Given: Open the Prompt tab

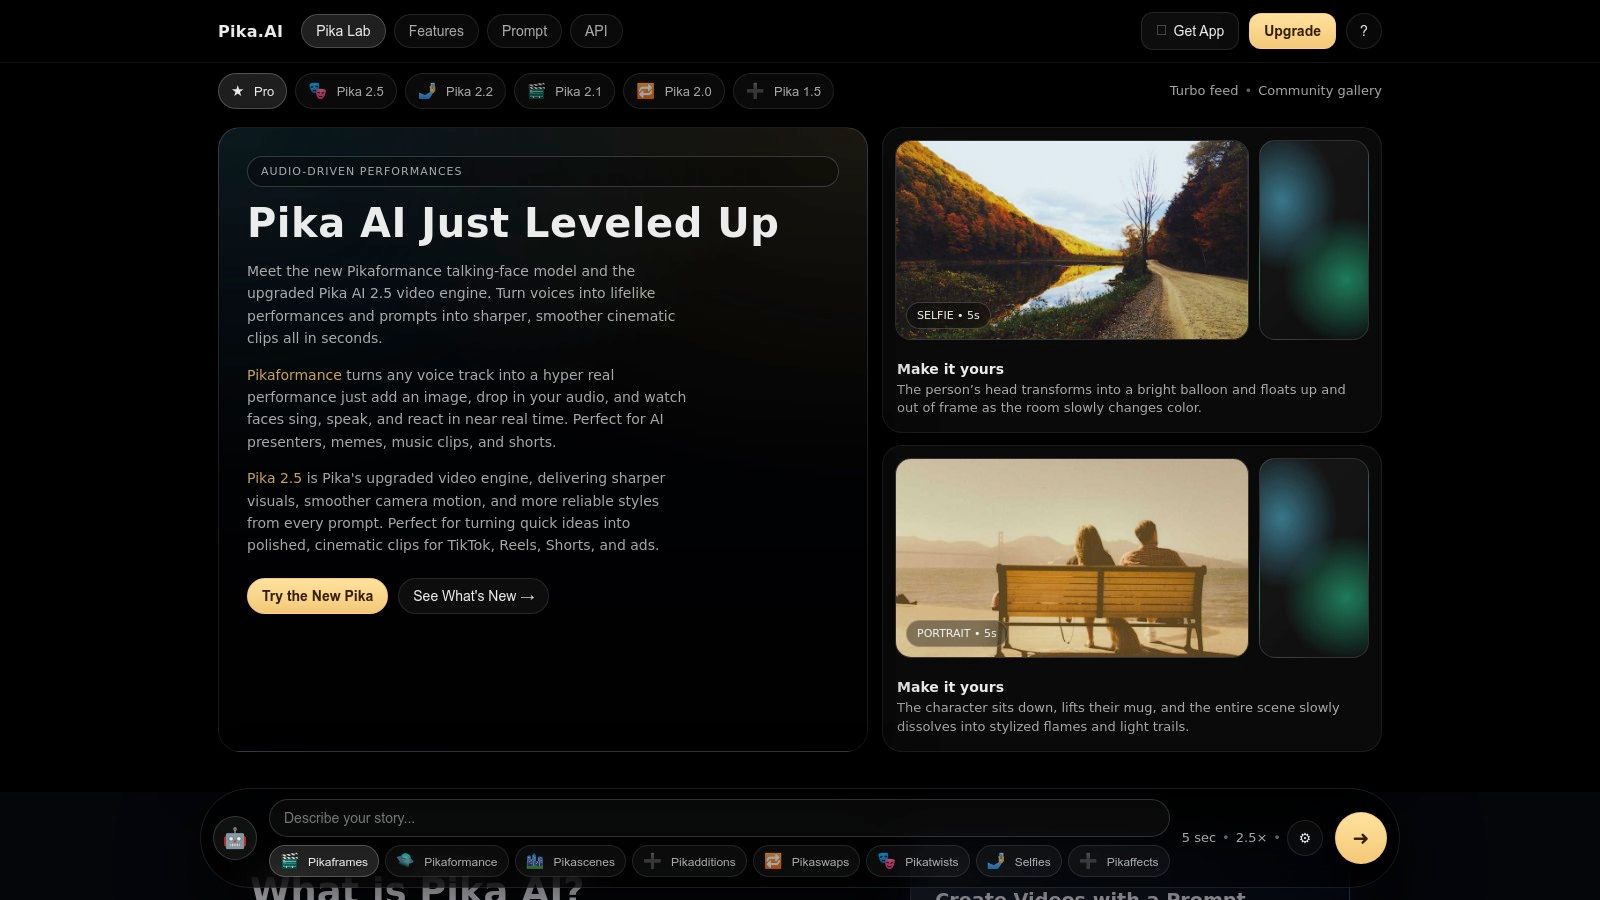Looking at the screenshot, I should pos(524,31).
